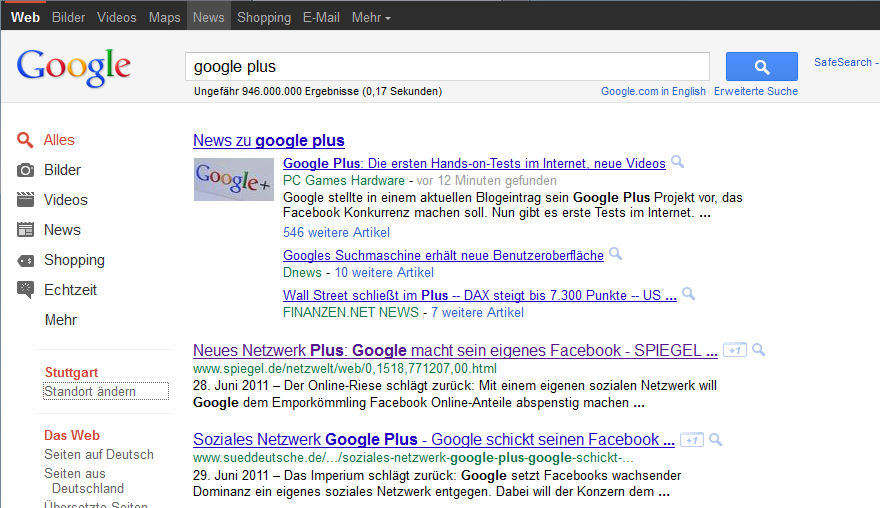The height and width of the screenshot is (508, 880).
Task: Filter by Seiten auf Deutsch
Action: tap(99, 455)
